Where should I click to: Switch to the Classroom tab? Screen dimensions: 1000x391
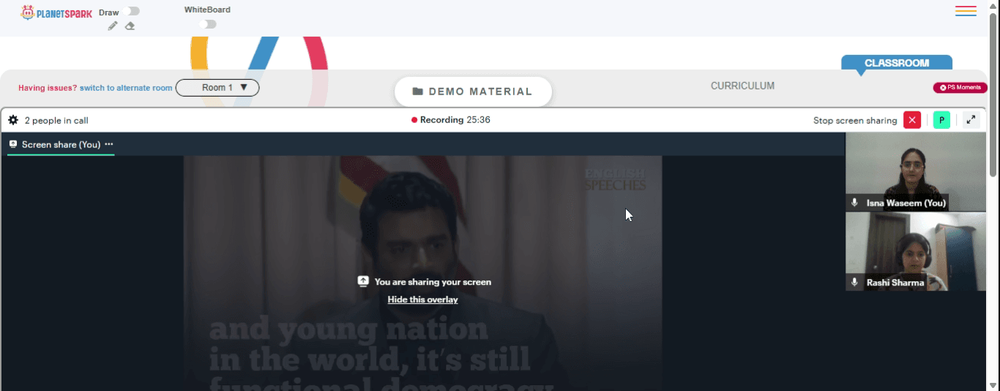coord(896,63)
